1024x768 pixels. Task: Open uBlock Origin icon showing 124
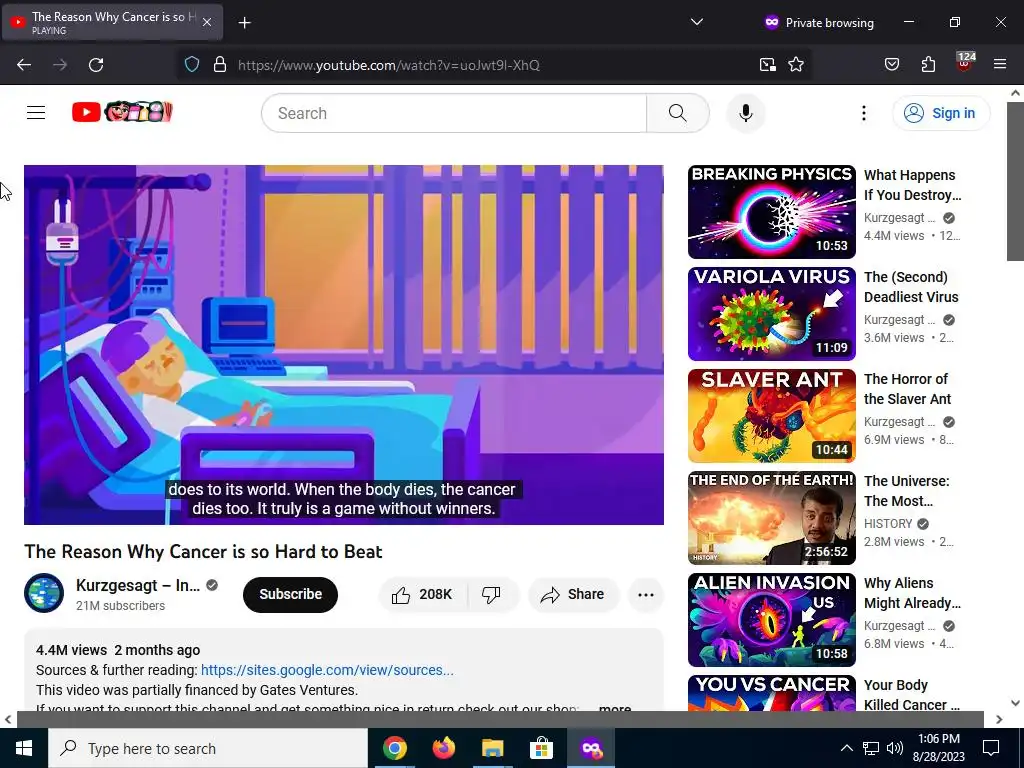click(964, 63)
